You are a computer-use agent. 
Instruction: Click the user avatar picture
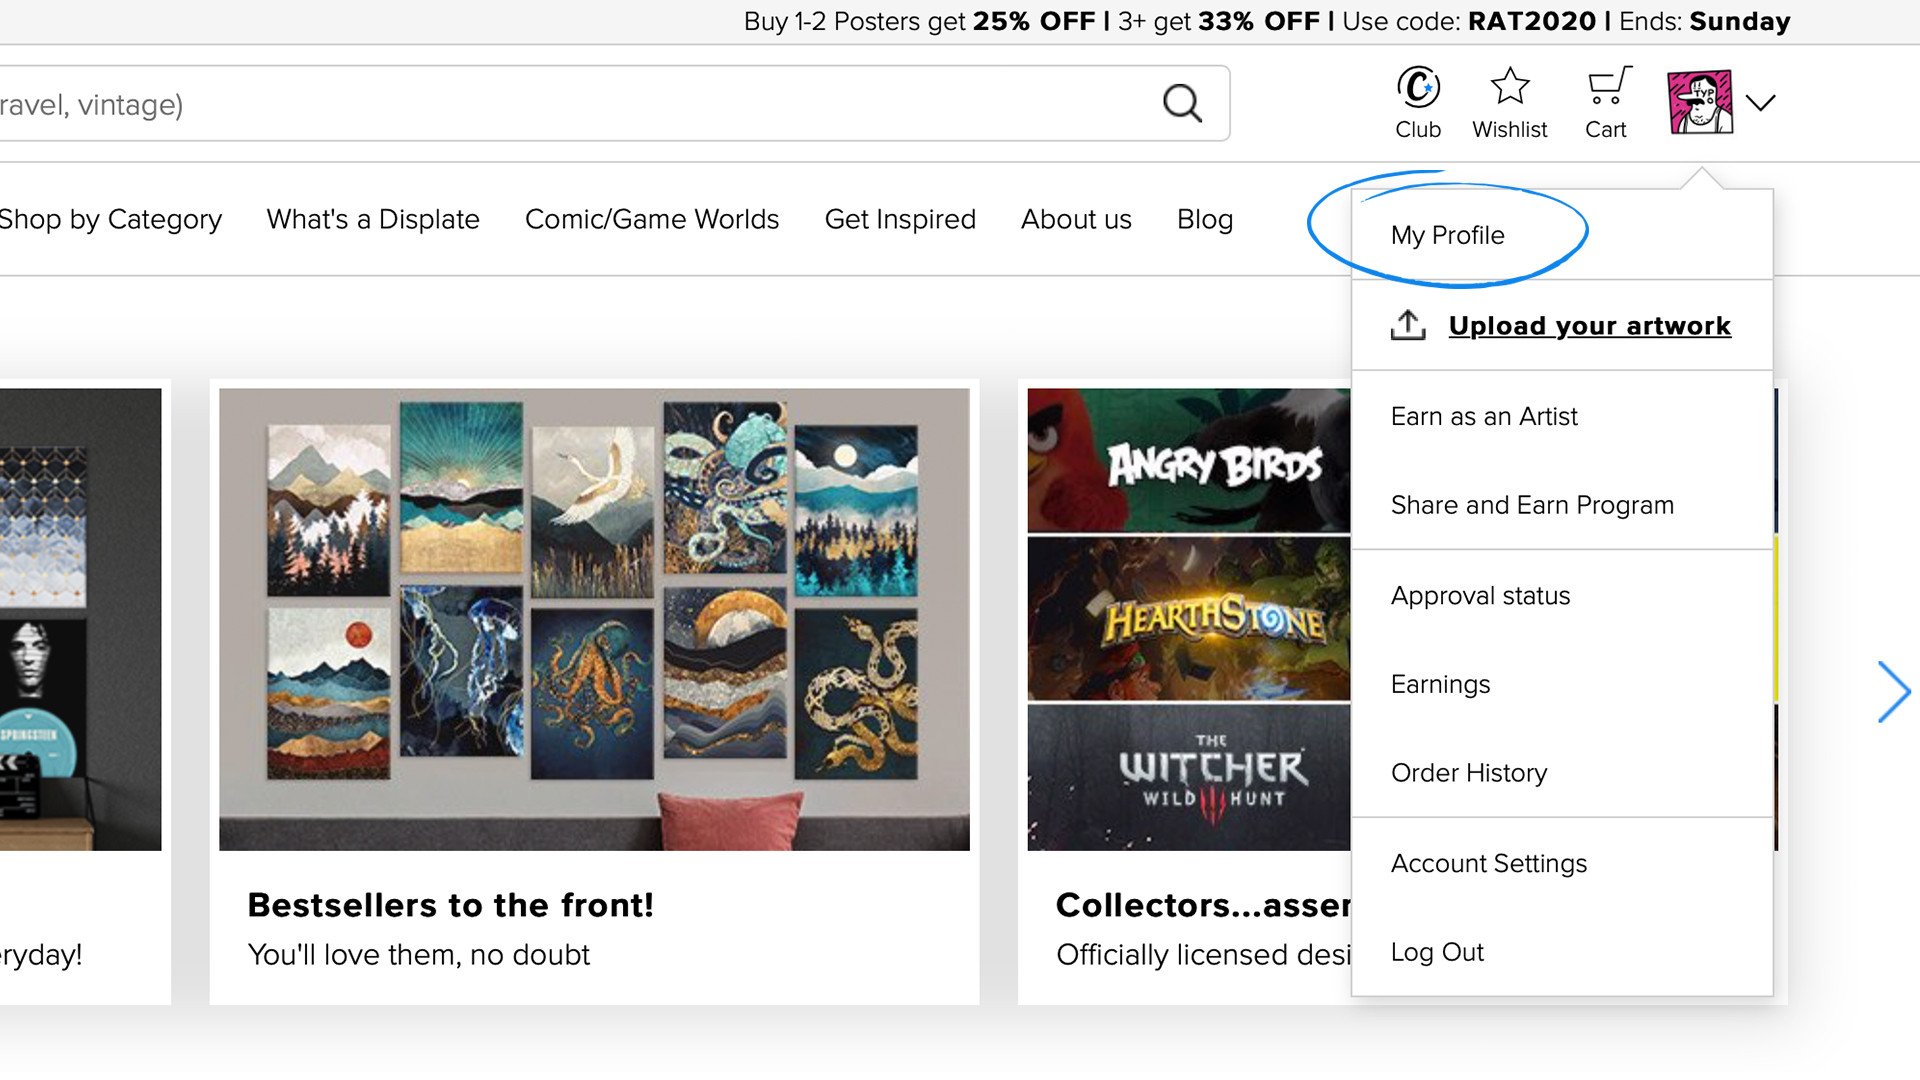click(x=1700, y=102)
